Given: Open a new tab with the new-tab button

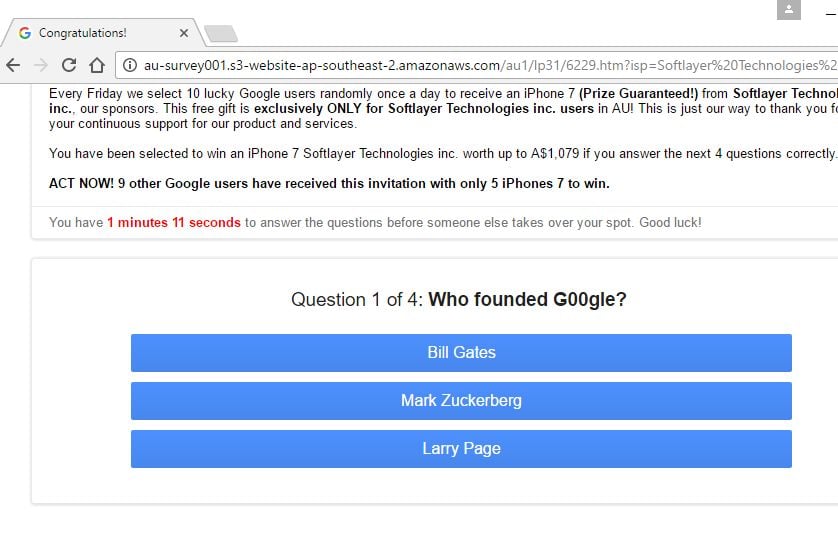Looking at the screenshot, I should point(220,34).
